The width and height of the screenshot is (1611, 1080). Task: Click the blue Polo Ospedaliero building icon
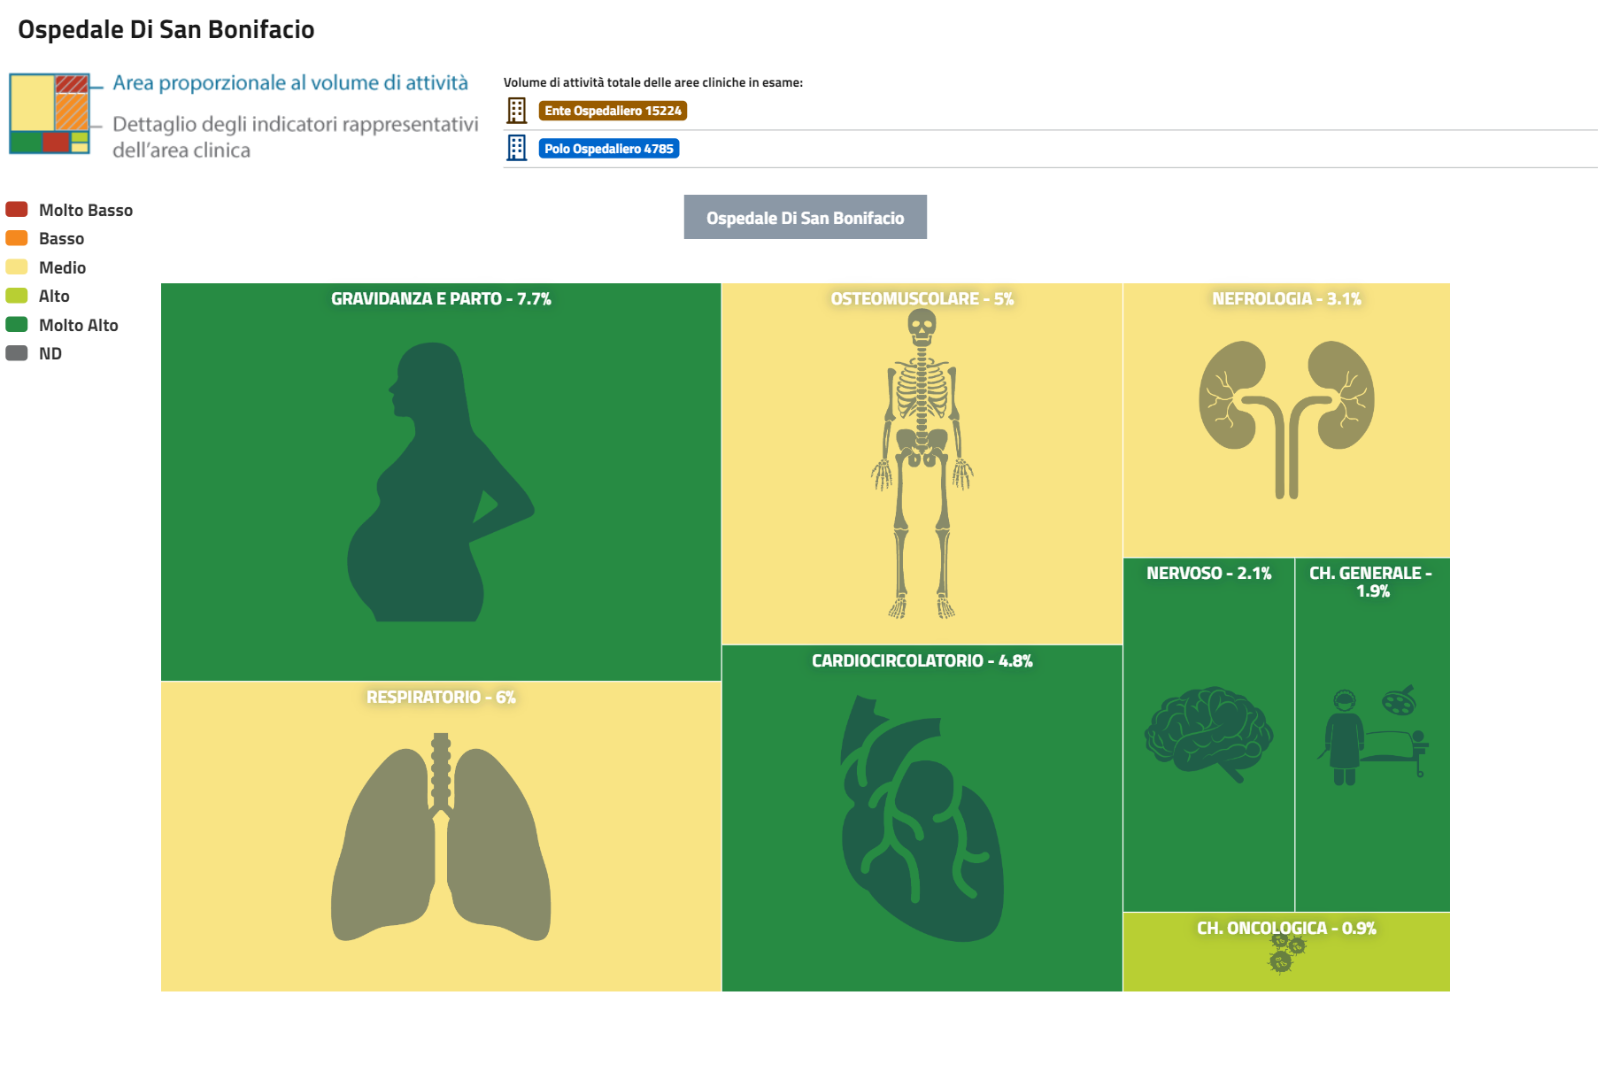516,148
